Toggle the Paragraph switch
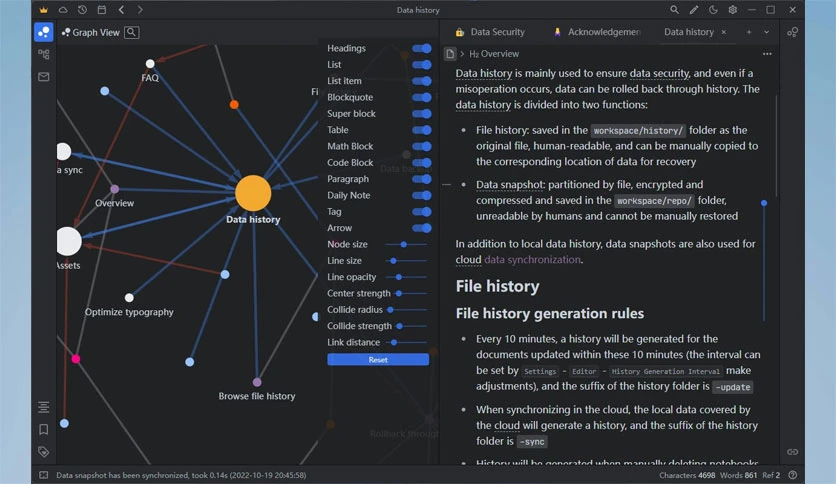Image resolution: width=836 pixels, height=484 pixels. coord(422,179)
